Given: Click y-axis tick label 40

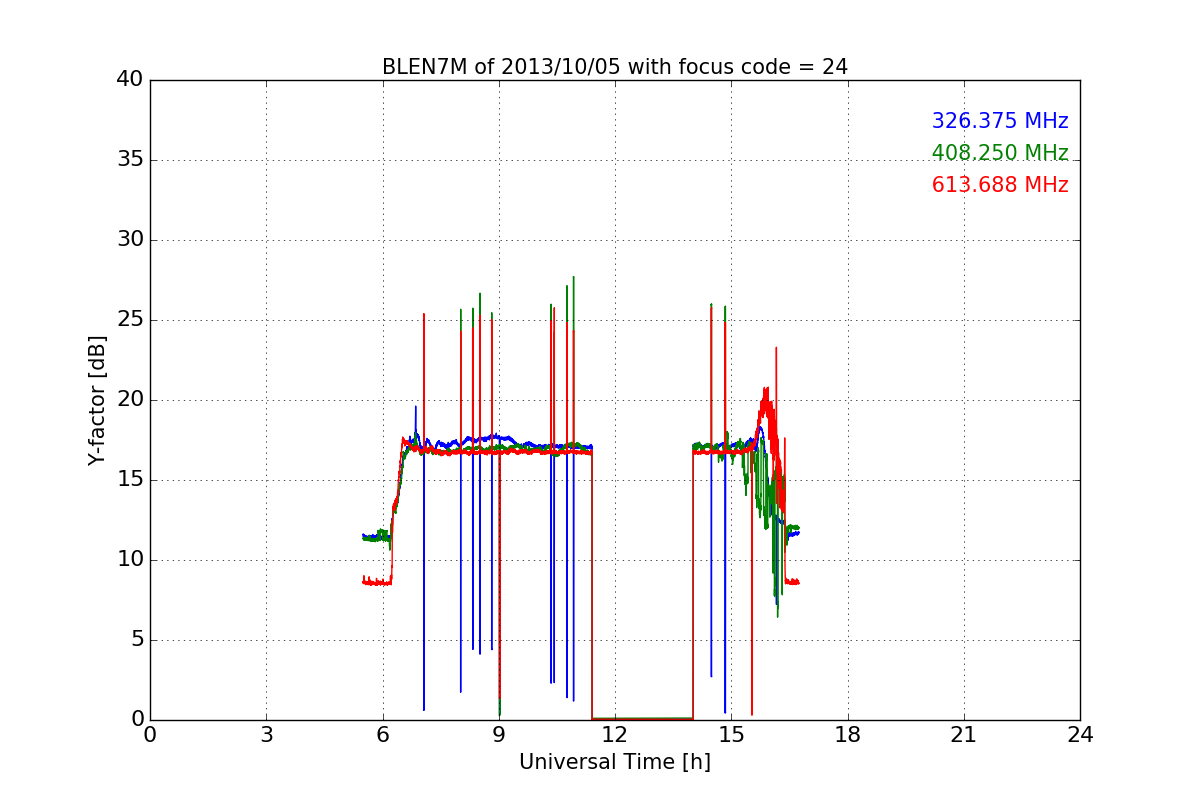Looking at the screenshot, I should point(130,80).
